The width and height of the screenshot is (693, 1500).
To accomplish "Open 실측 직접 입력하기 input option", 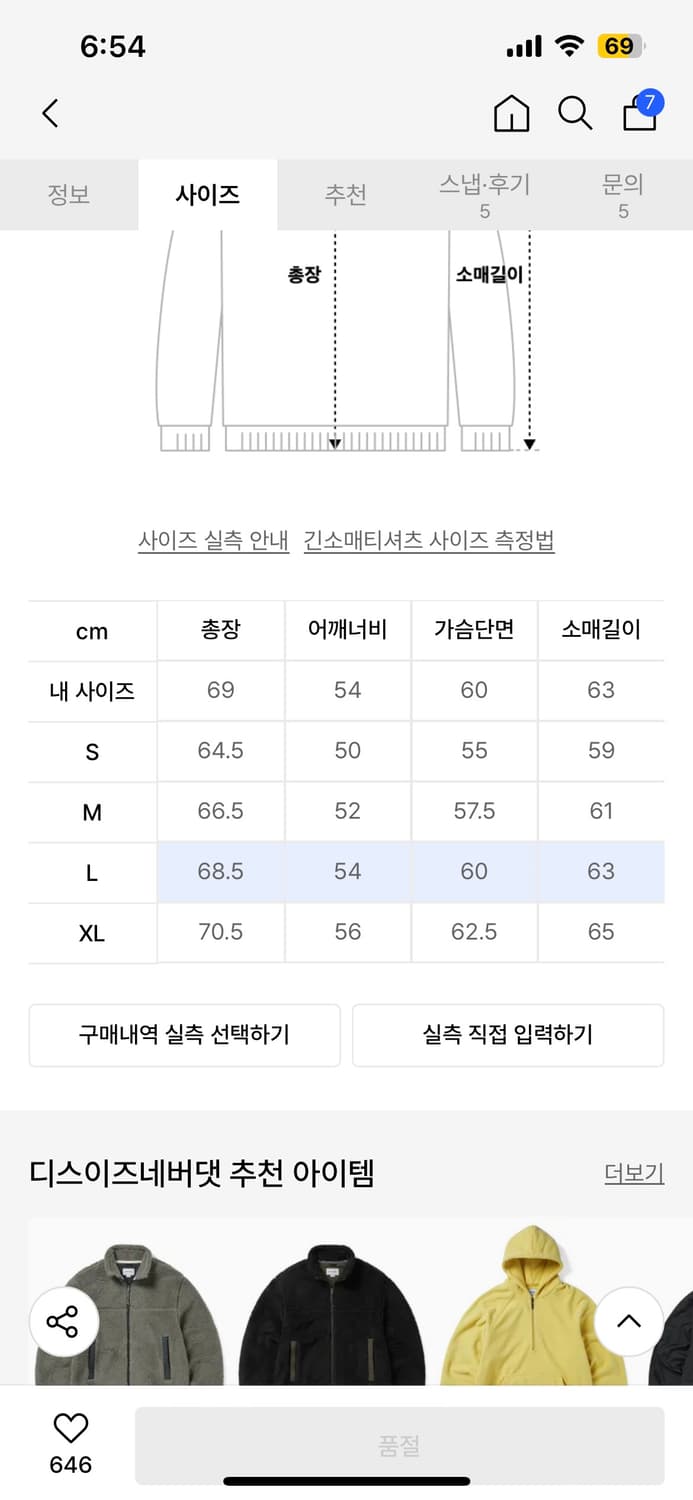I will tap(508, 1035).
